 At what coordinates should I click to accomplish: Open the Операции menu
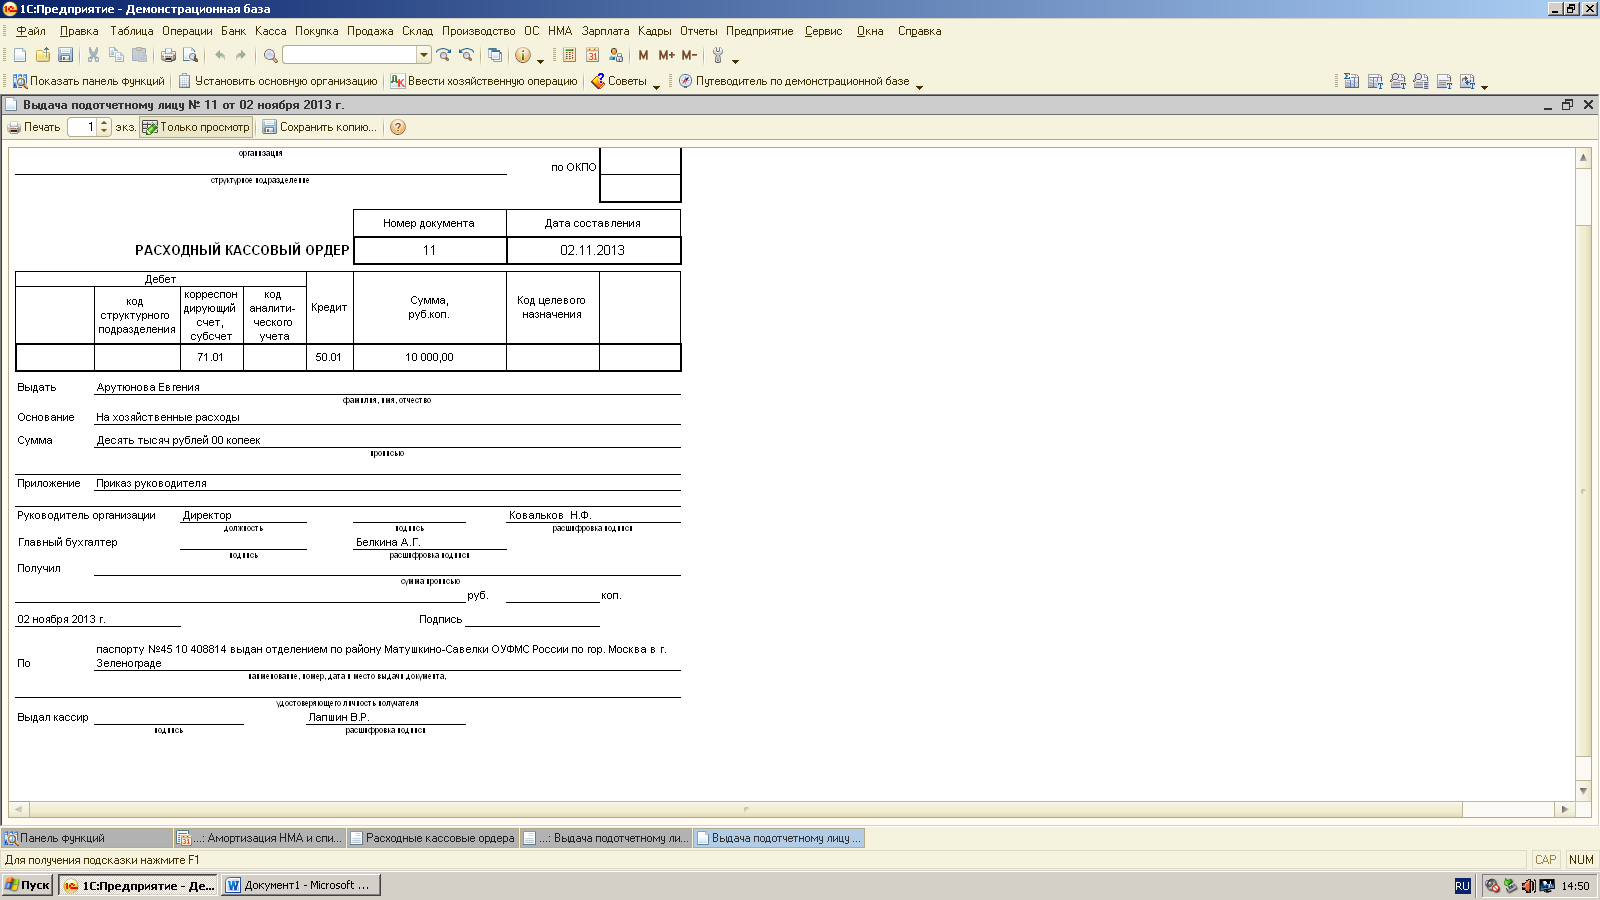click(187, 31)
